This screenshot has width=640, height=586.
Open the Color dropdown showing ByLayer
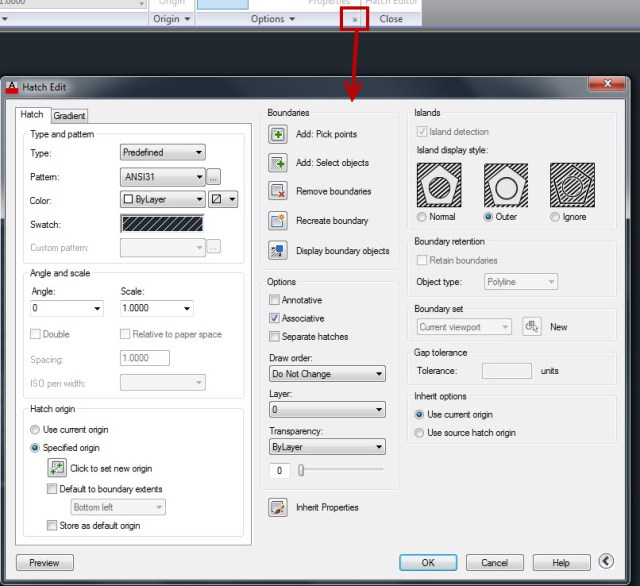(162, 199)
